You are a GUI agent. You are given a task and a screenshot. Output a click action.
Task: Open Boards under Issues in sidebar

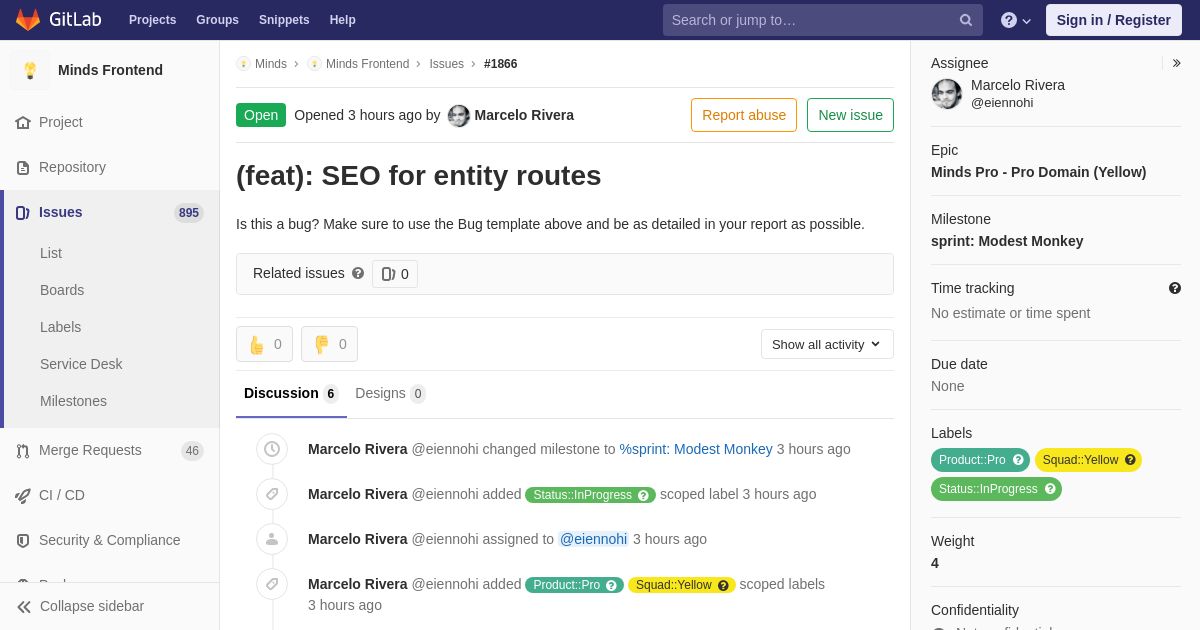tap(62, 290)
